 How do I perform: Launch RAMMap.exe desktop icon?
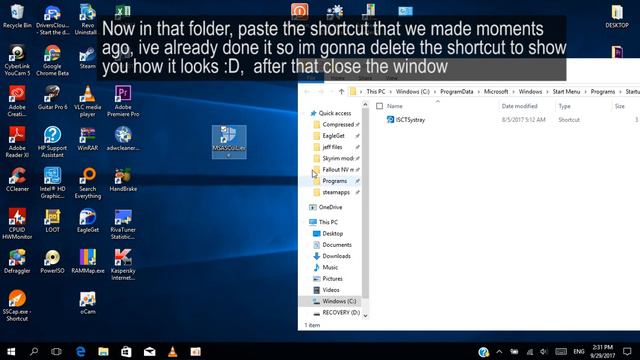(87, 261)
